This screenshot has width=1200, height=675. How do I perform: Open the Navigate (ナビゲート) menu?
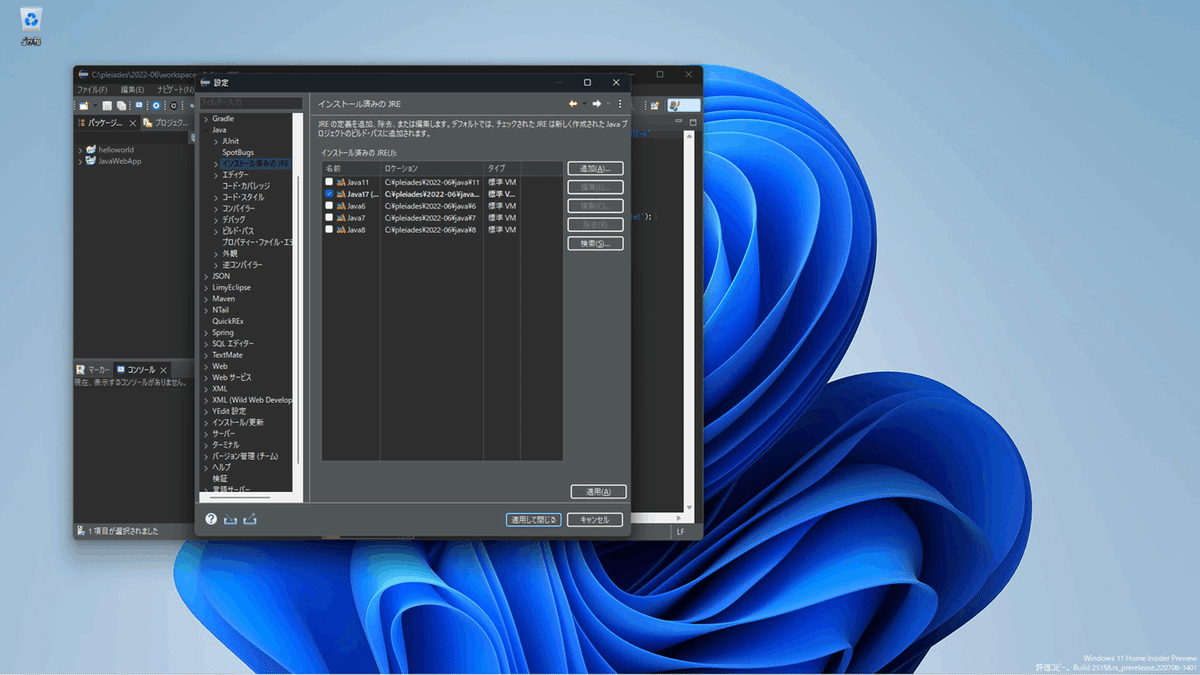click(175, 90)
